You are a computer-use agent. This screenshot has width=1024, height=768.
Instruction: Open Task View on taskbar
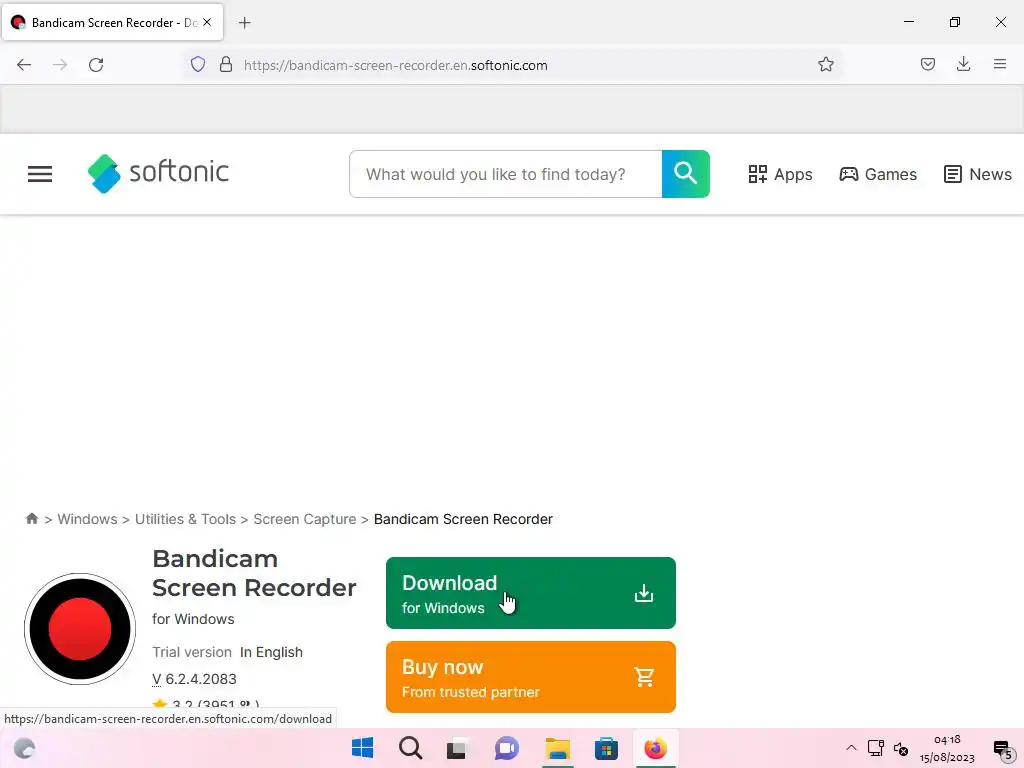(458, 748)
